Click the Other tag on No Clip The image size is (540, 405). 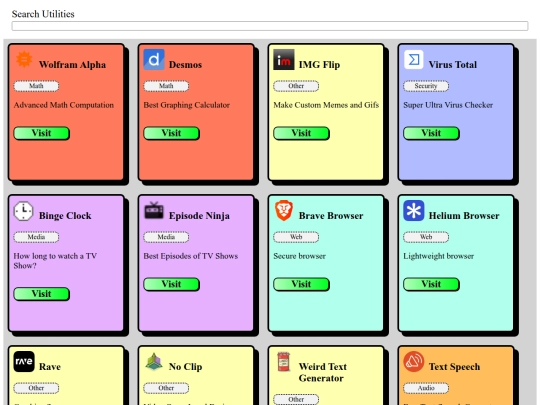[x=166, y=388]
